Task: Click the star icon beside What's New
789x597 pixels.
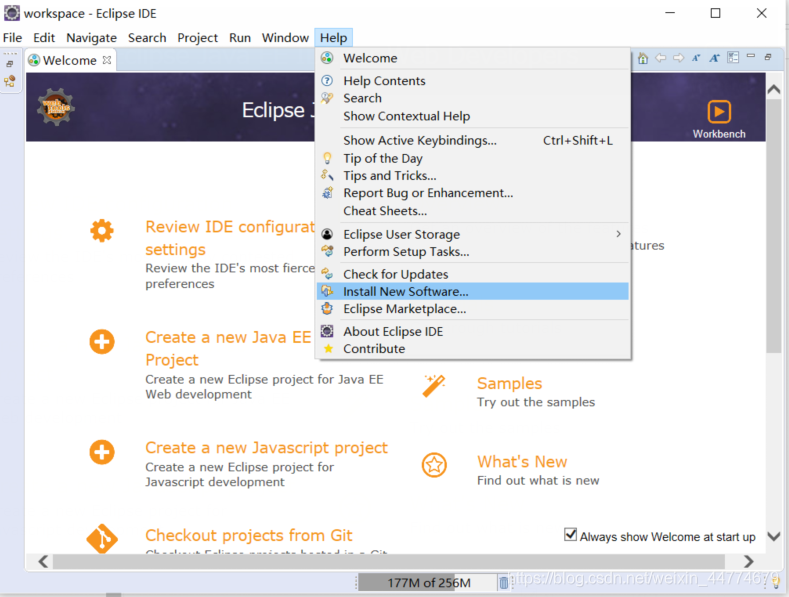Action: [x=434, y=465]
